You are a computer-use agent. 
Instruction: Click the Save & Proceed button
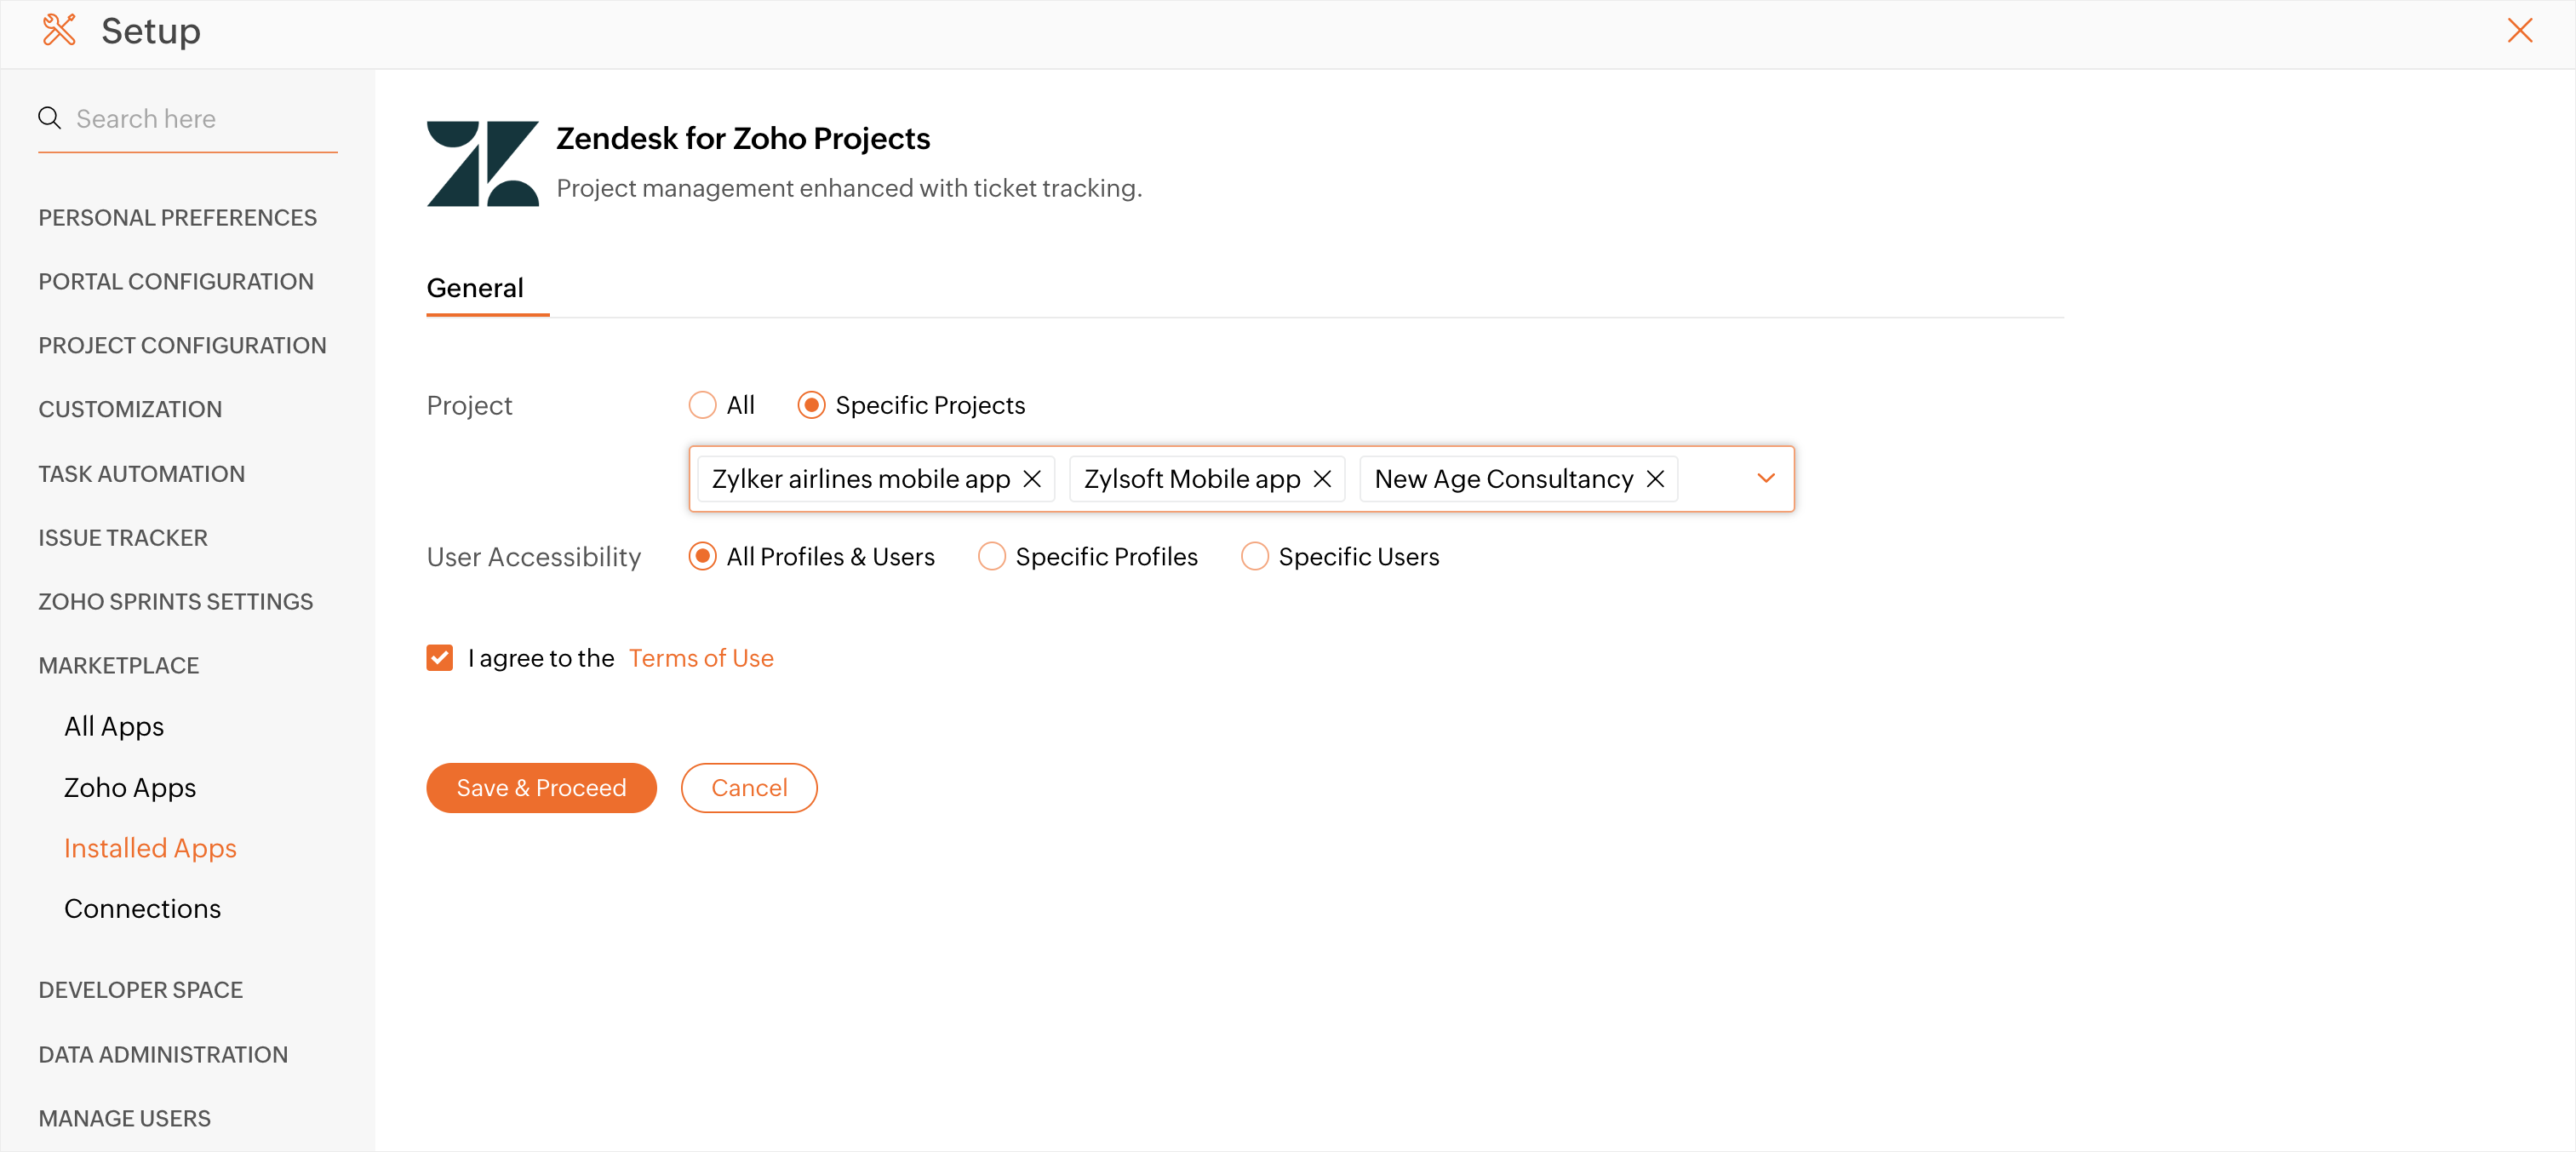point(541,787)
